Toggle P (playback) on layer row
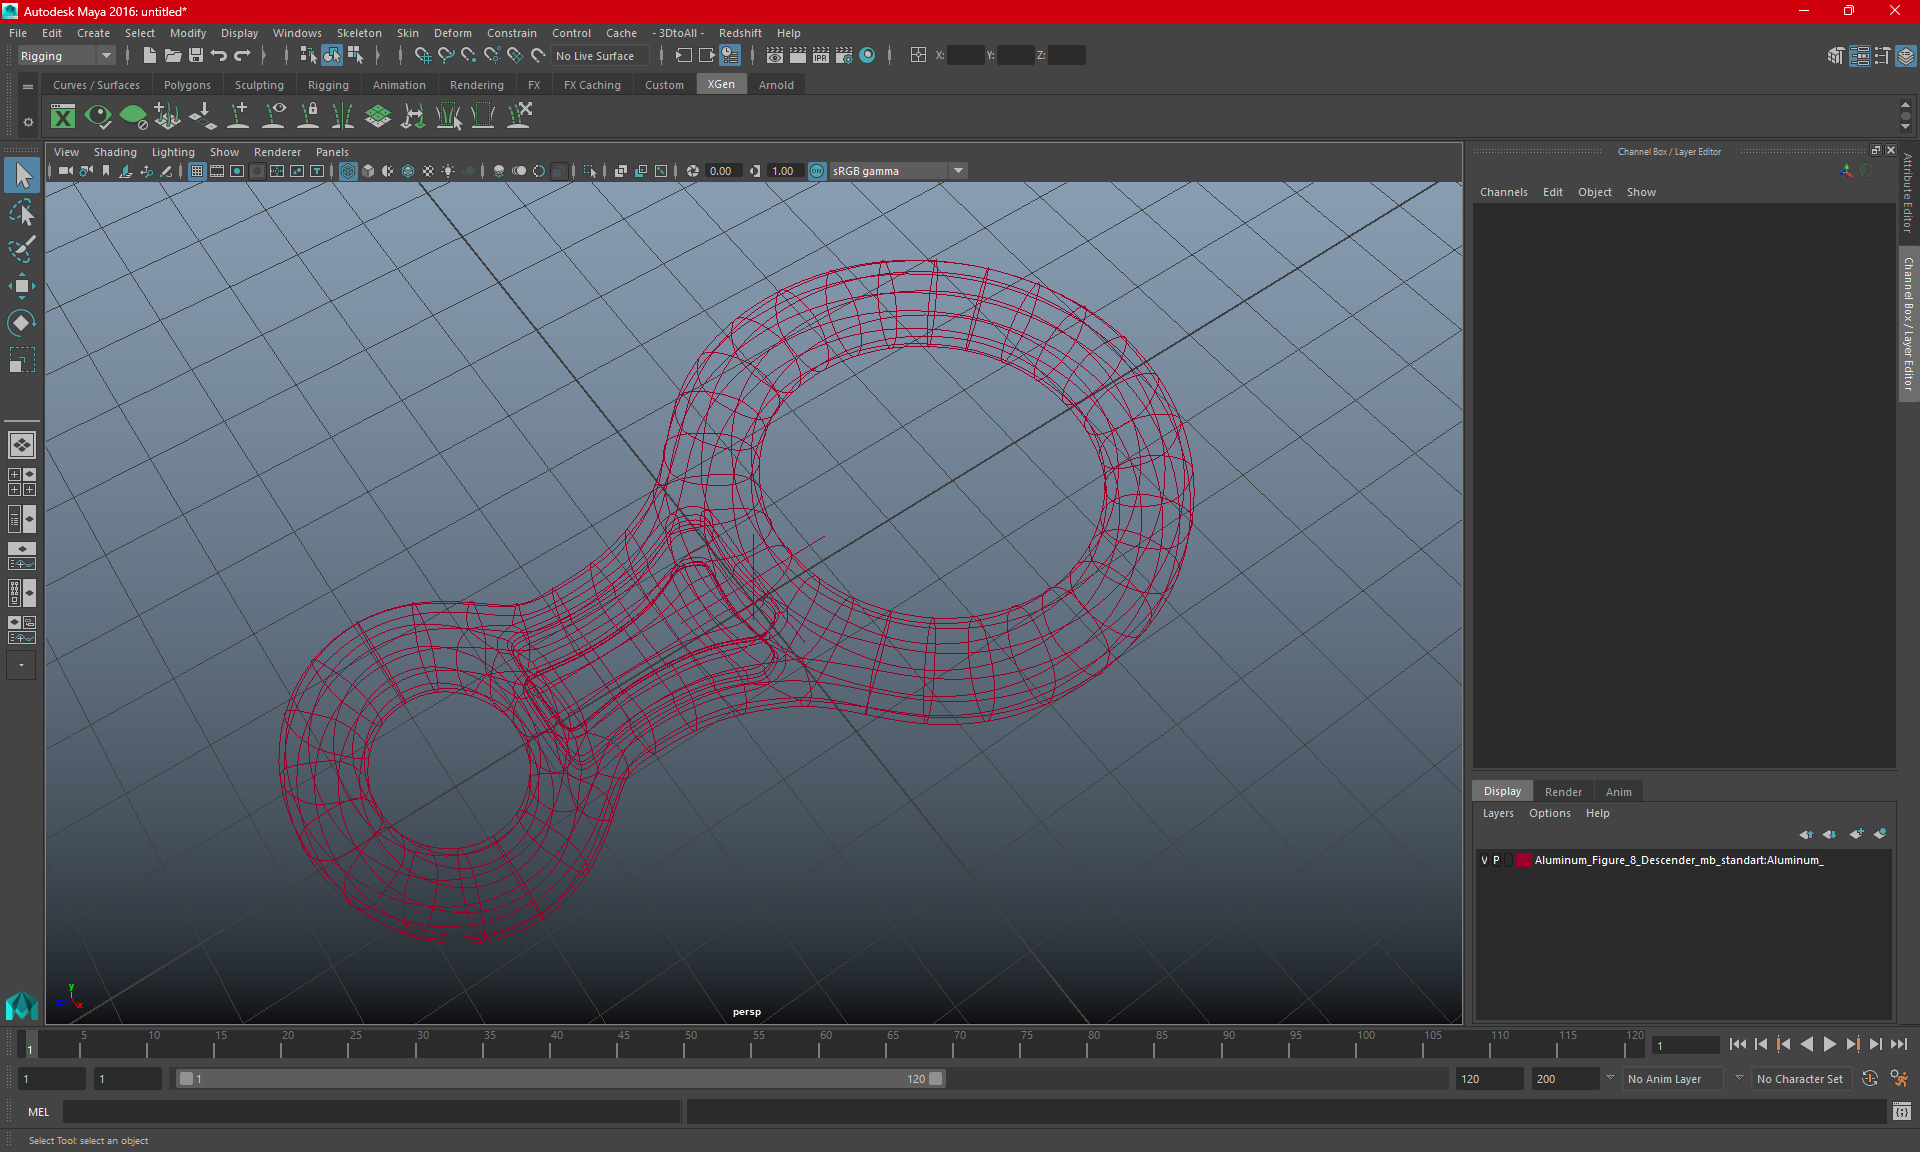The height and width of the screenshot is (1152, 1920). (x=1499, y=860)
